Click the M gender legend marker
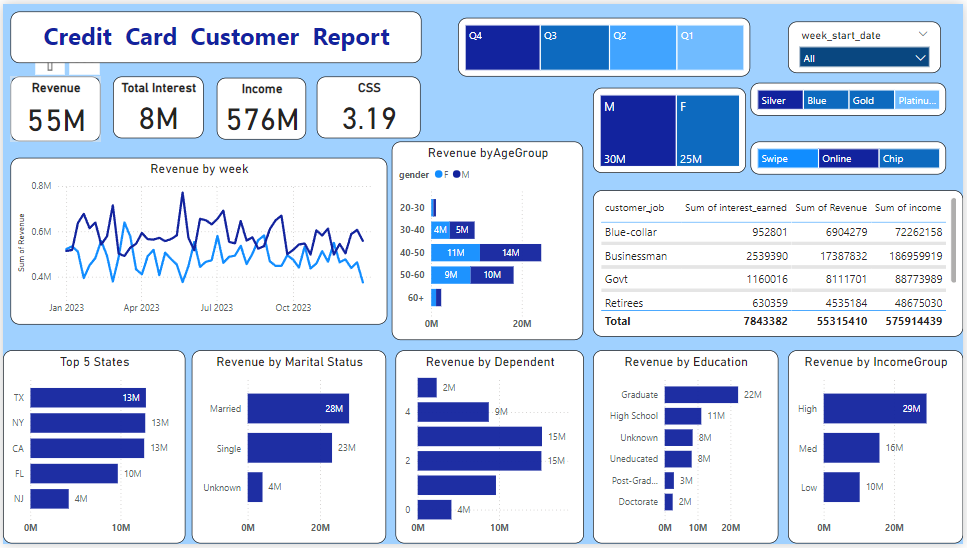The height and width of the screenshot is (548, 967). [456, 174]
